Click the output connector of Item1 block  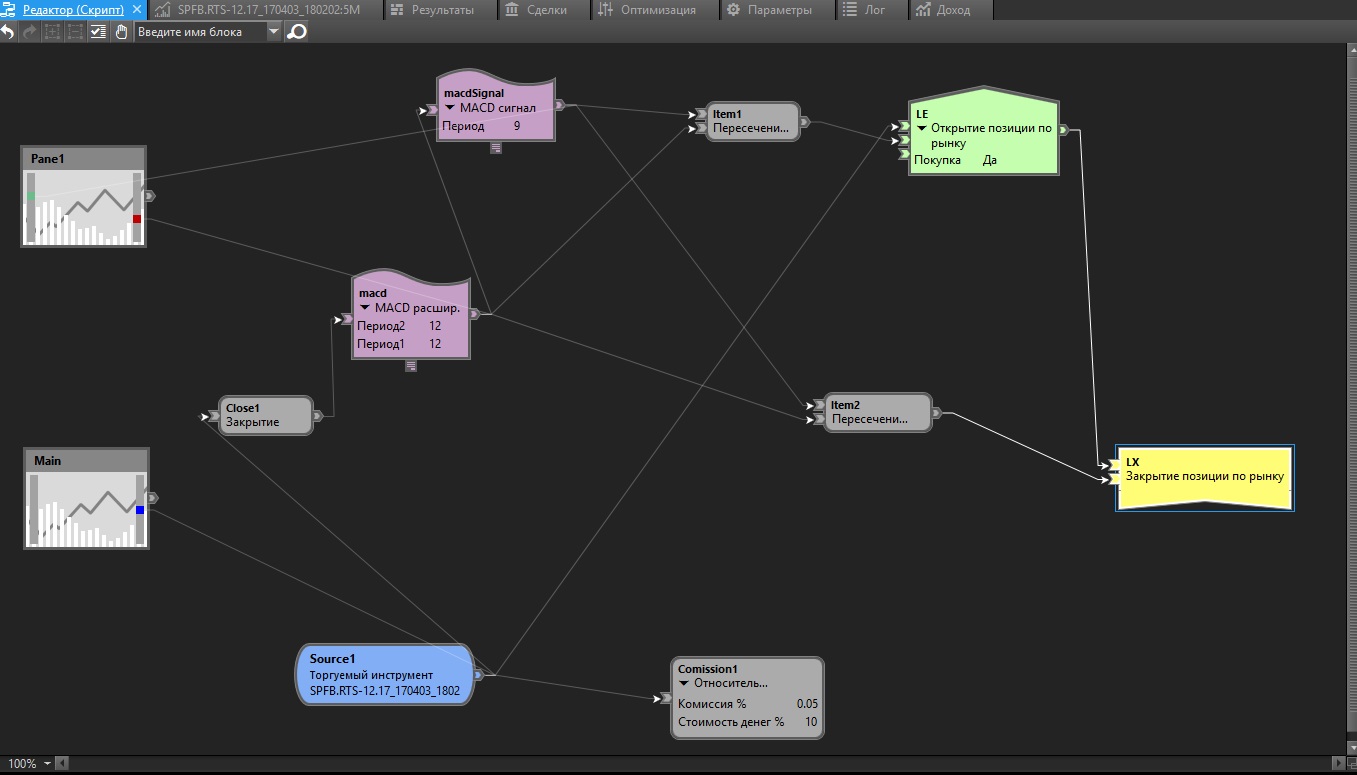click(805, 122)
